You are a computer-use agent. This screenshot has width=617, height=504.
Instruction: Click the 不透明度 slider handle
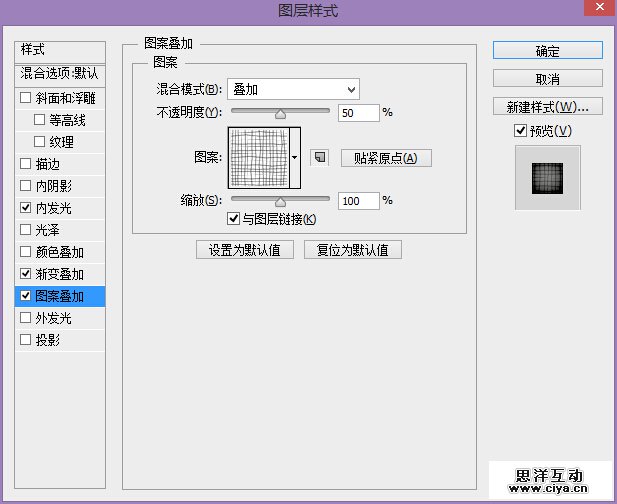tap(280, 114)
